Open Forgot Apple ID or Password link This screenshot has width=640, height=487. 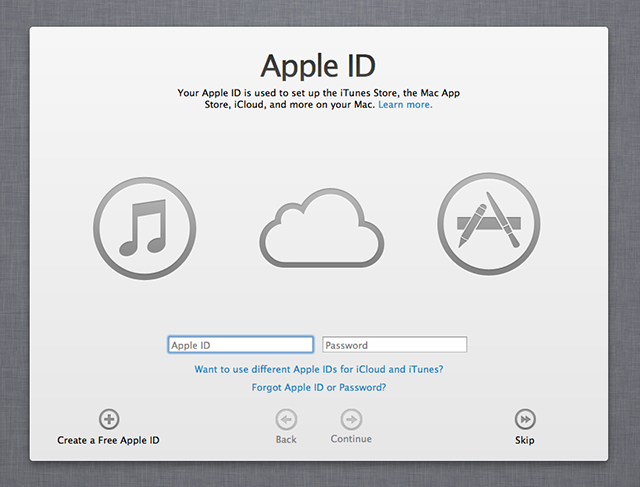318,387
